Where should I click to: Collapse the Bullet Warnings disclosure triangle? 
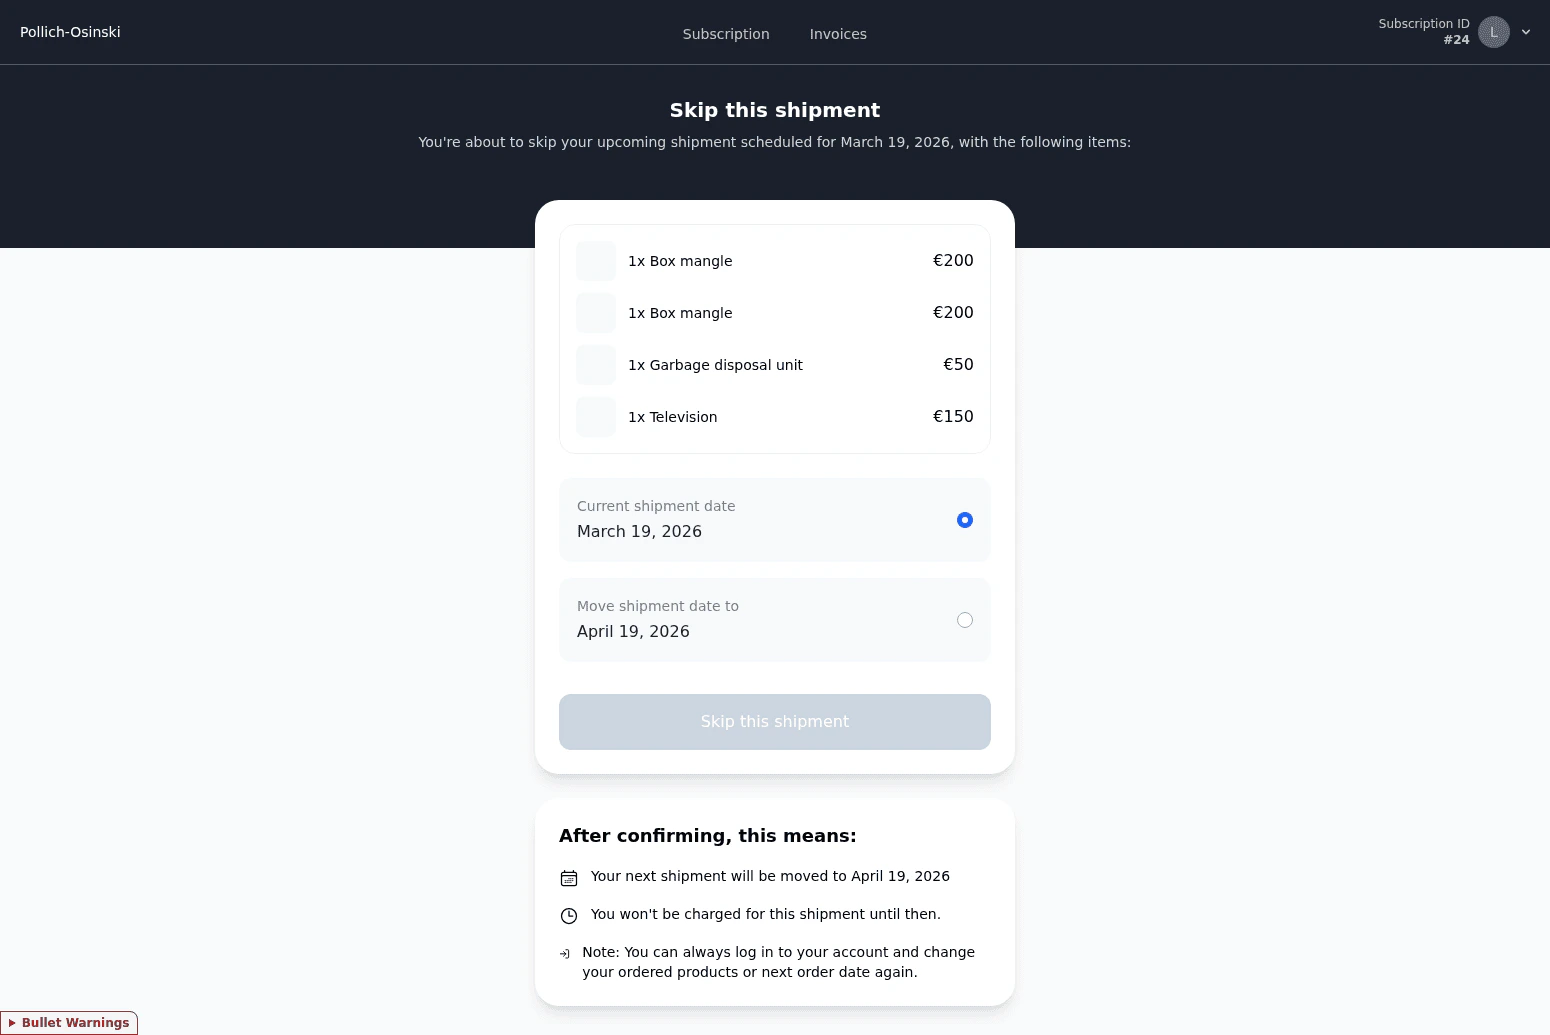[14, 1022]
